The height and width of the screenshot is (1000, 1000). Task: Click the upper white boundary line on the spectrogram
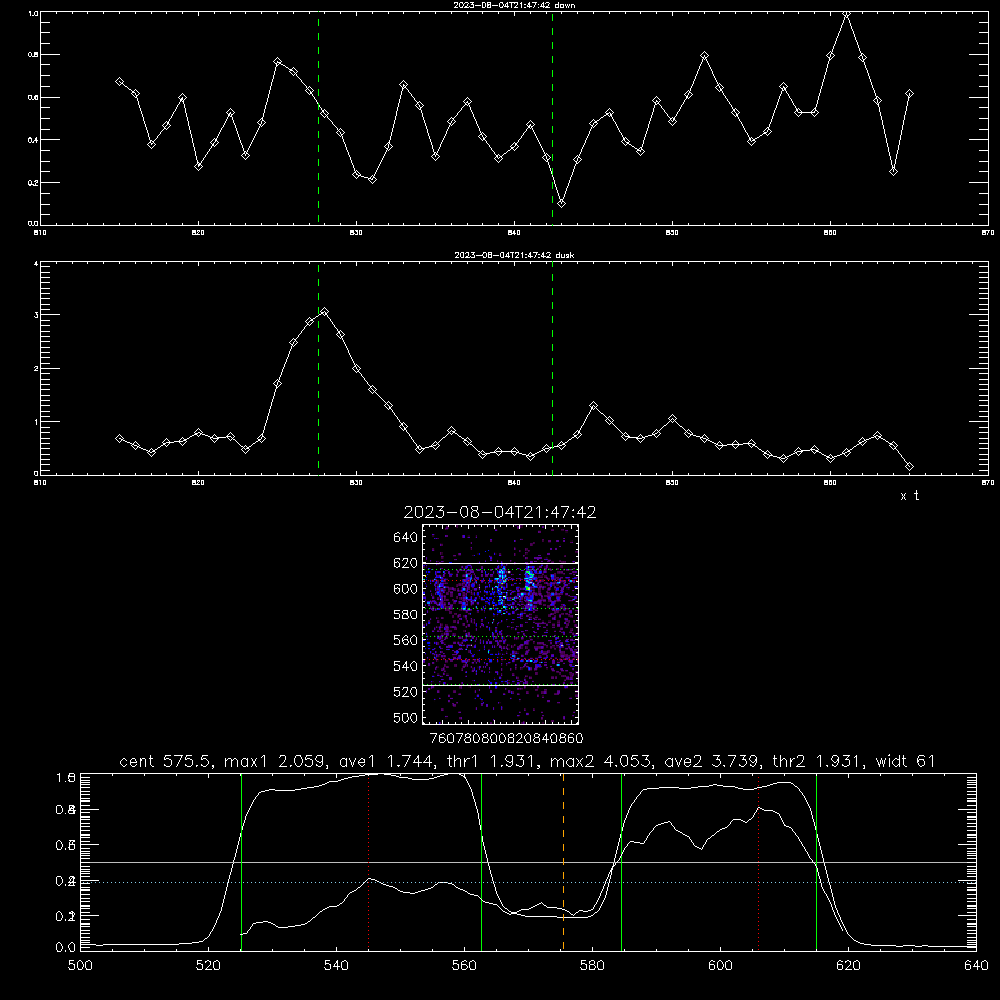(x=501, y=563)
